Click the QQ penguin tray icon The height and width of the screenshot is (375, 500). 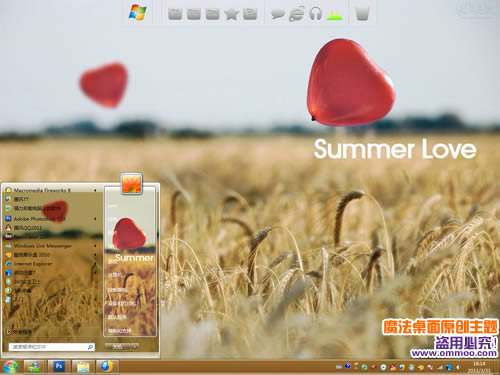[x=393, y=367]
